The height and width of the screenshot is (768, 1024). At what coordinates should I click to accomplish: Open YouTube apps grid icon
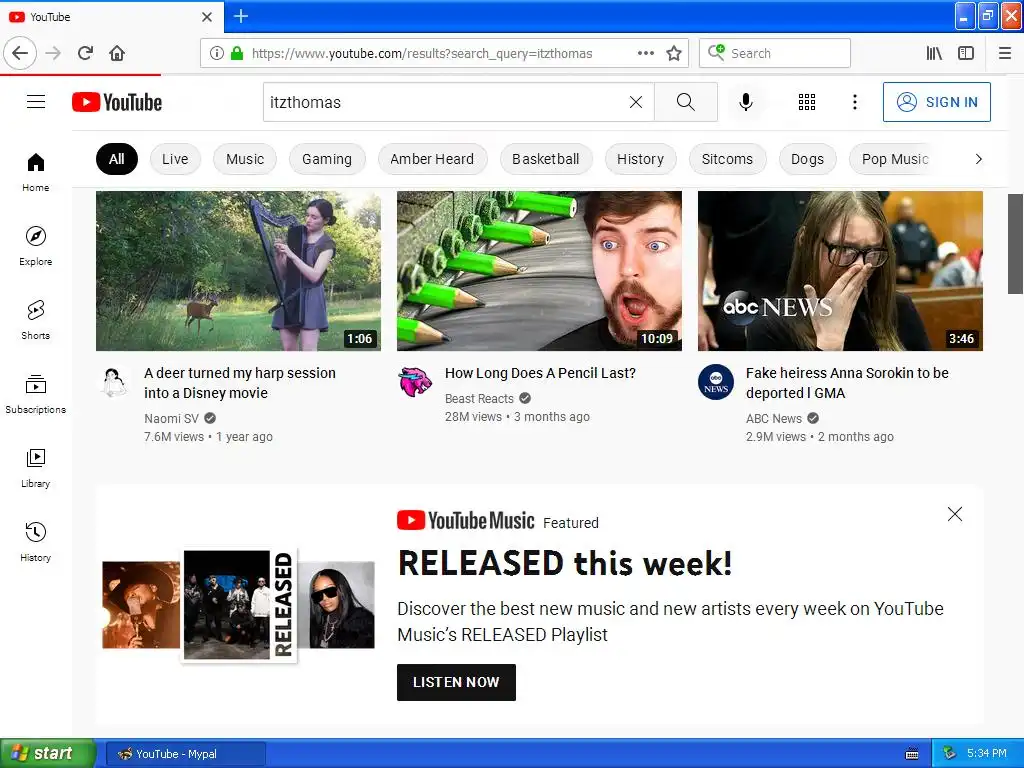(x=807, y=102)
